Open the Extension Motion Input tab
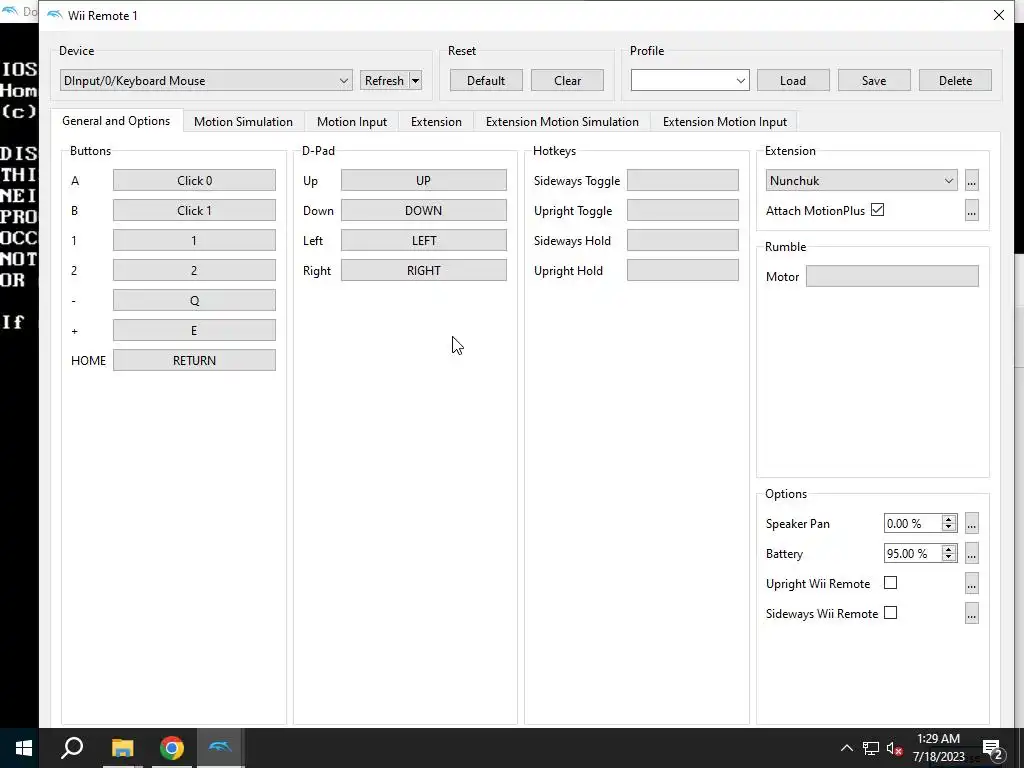The height and width of the screenshot is (768, 1024). [x=725, y=121]
